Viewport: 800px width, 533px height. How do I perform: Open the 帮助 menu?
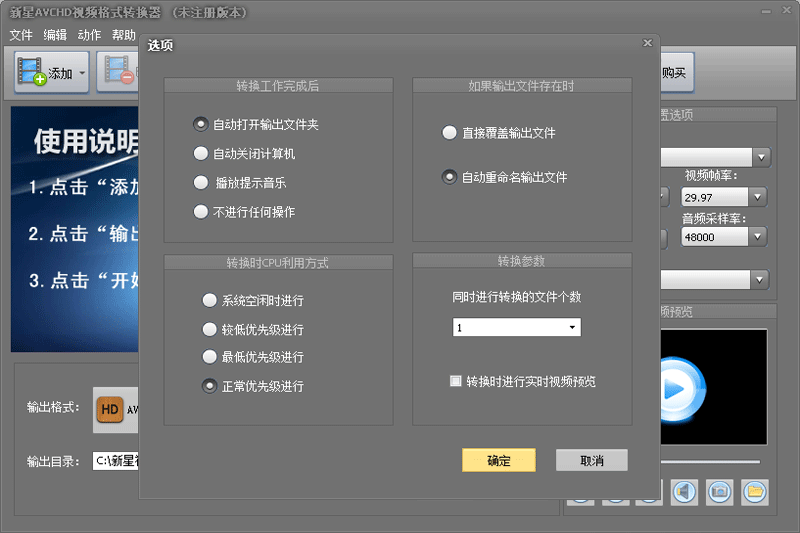[124, 35]
